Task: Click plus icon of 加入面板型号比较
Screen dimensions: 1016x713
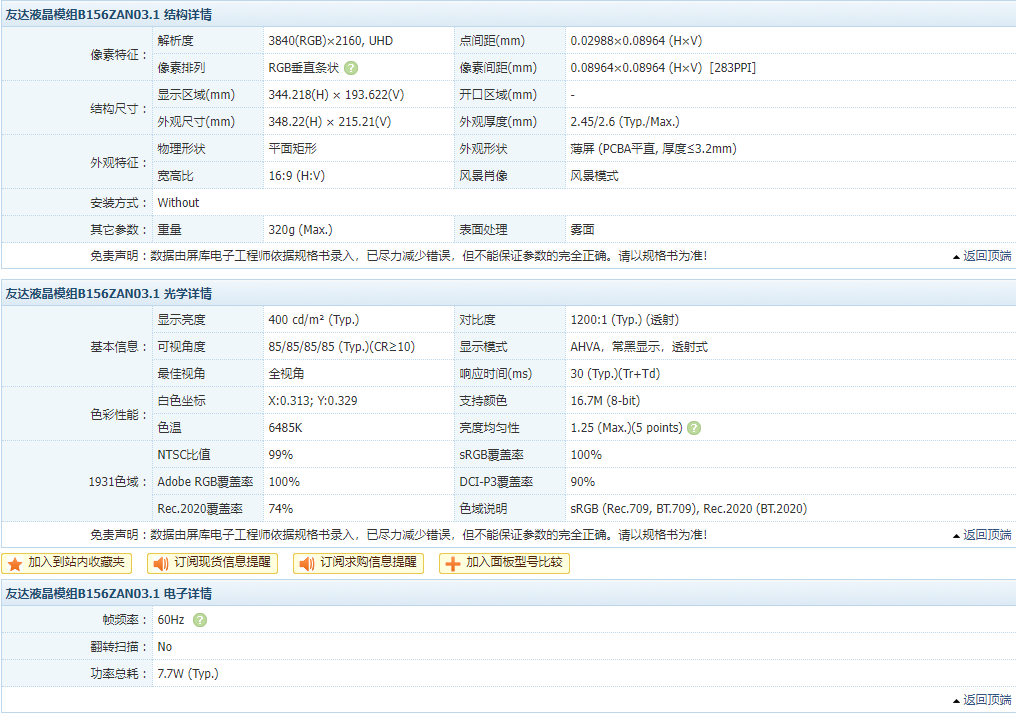Action: point(453,564)
